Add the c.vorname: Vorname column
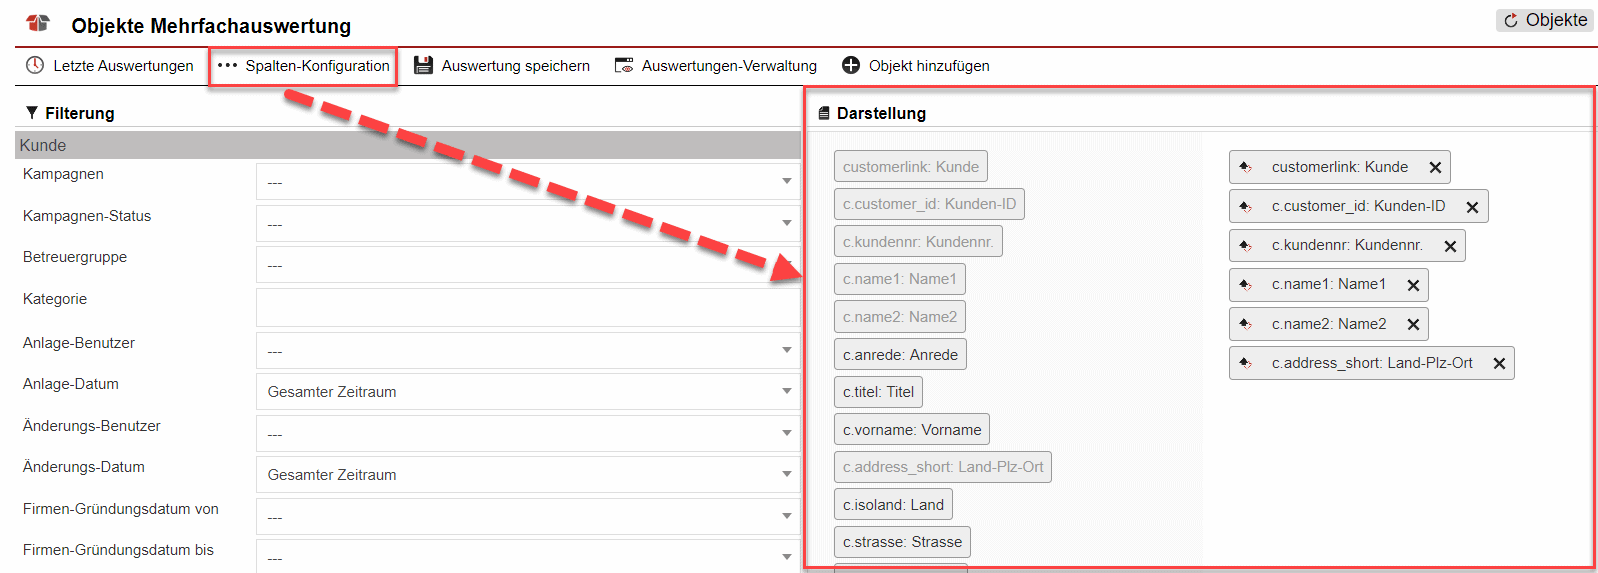The image size is (1598, 573). click(x=911, y=430)
